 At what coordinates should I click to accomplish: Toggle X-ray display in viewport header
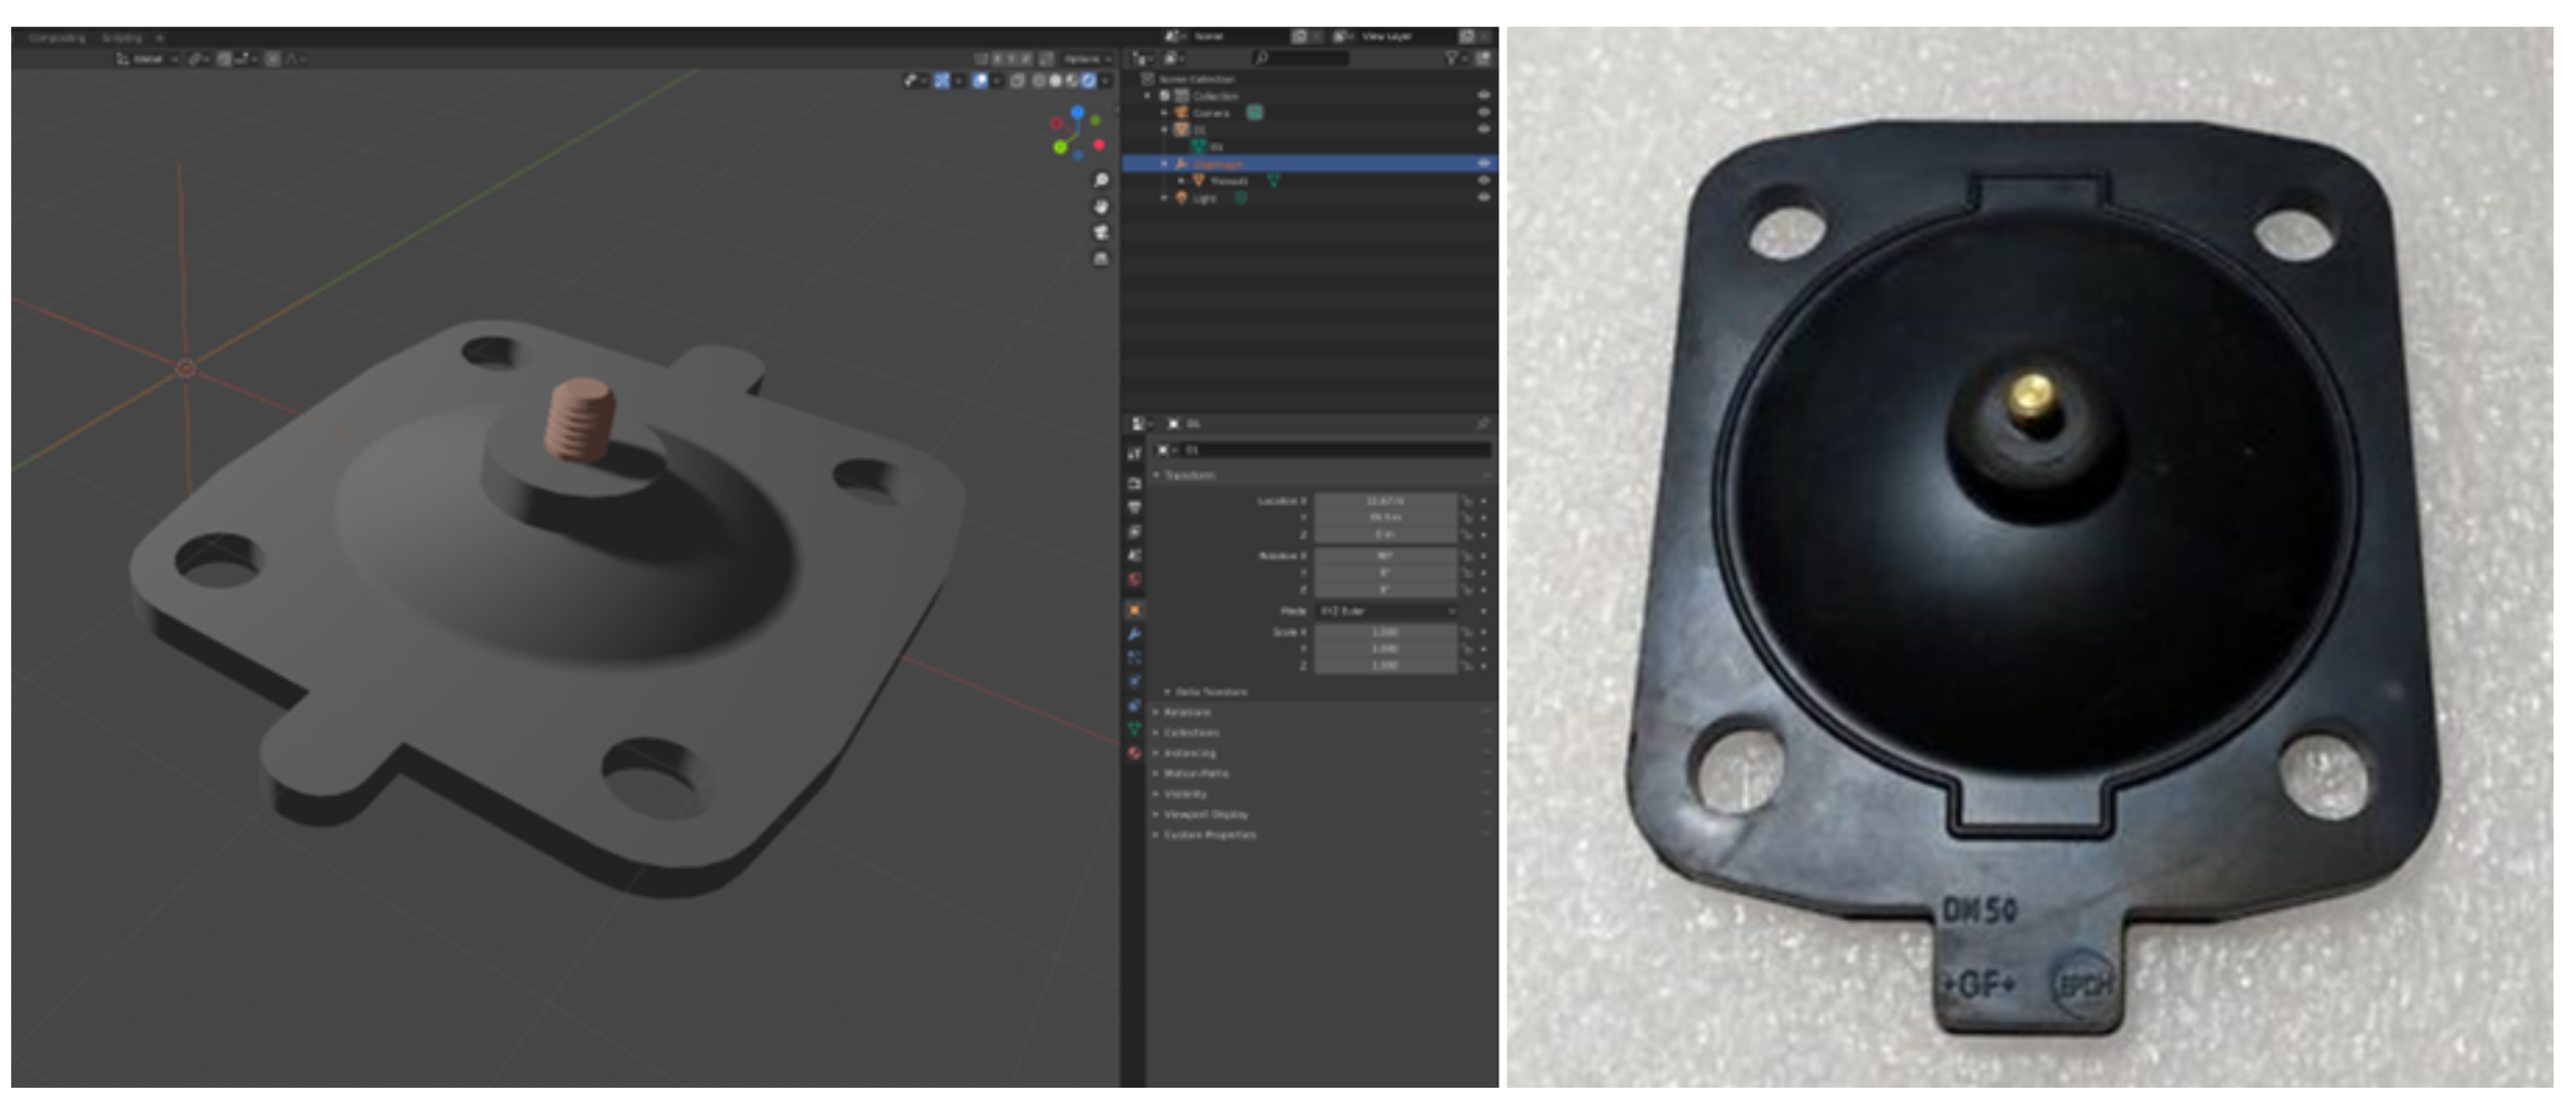coord(1018,81)
